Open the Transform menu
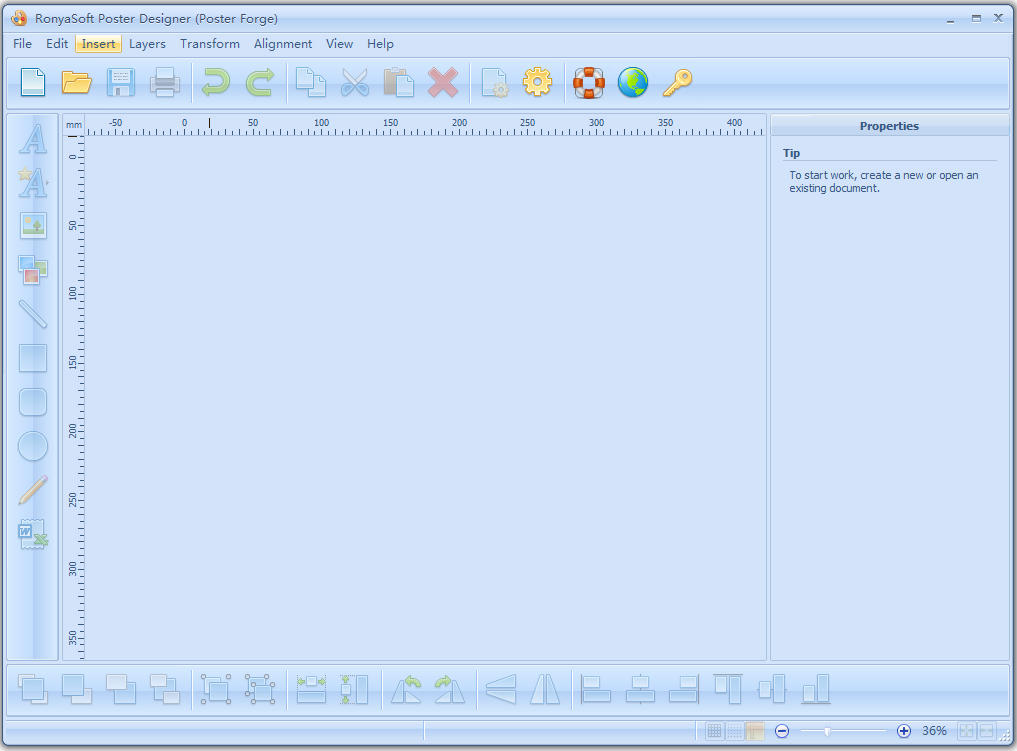 coord(209,43)
